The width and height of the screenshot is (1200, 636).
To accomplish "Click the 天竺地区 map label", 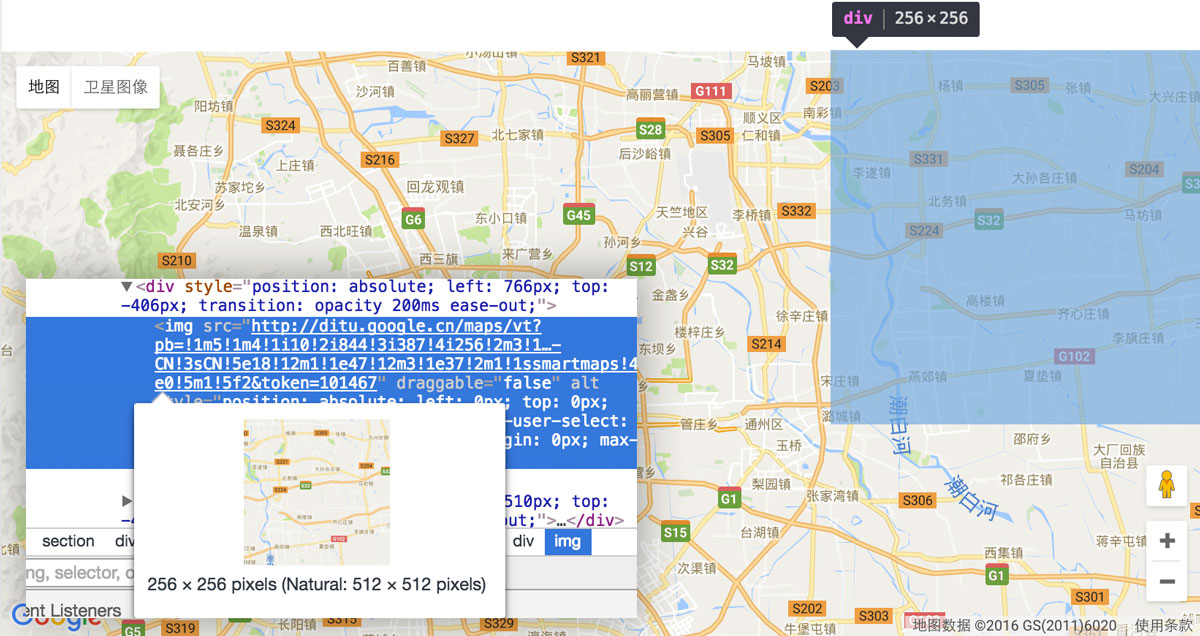I will point(682,212).
